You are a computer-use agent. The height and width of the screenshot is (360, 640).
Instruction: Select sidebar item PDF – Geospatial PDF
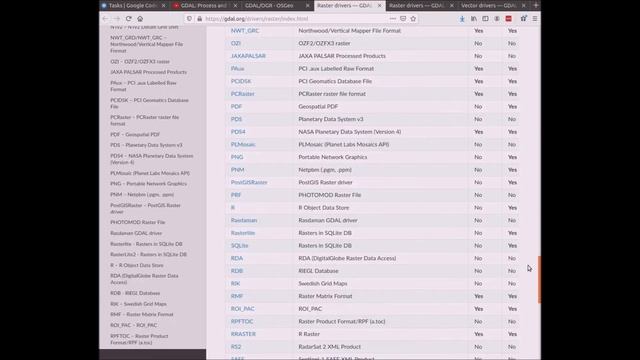coord(135,135)
